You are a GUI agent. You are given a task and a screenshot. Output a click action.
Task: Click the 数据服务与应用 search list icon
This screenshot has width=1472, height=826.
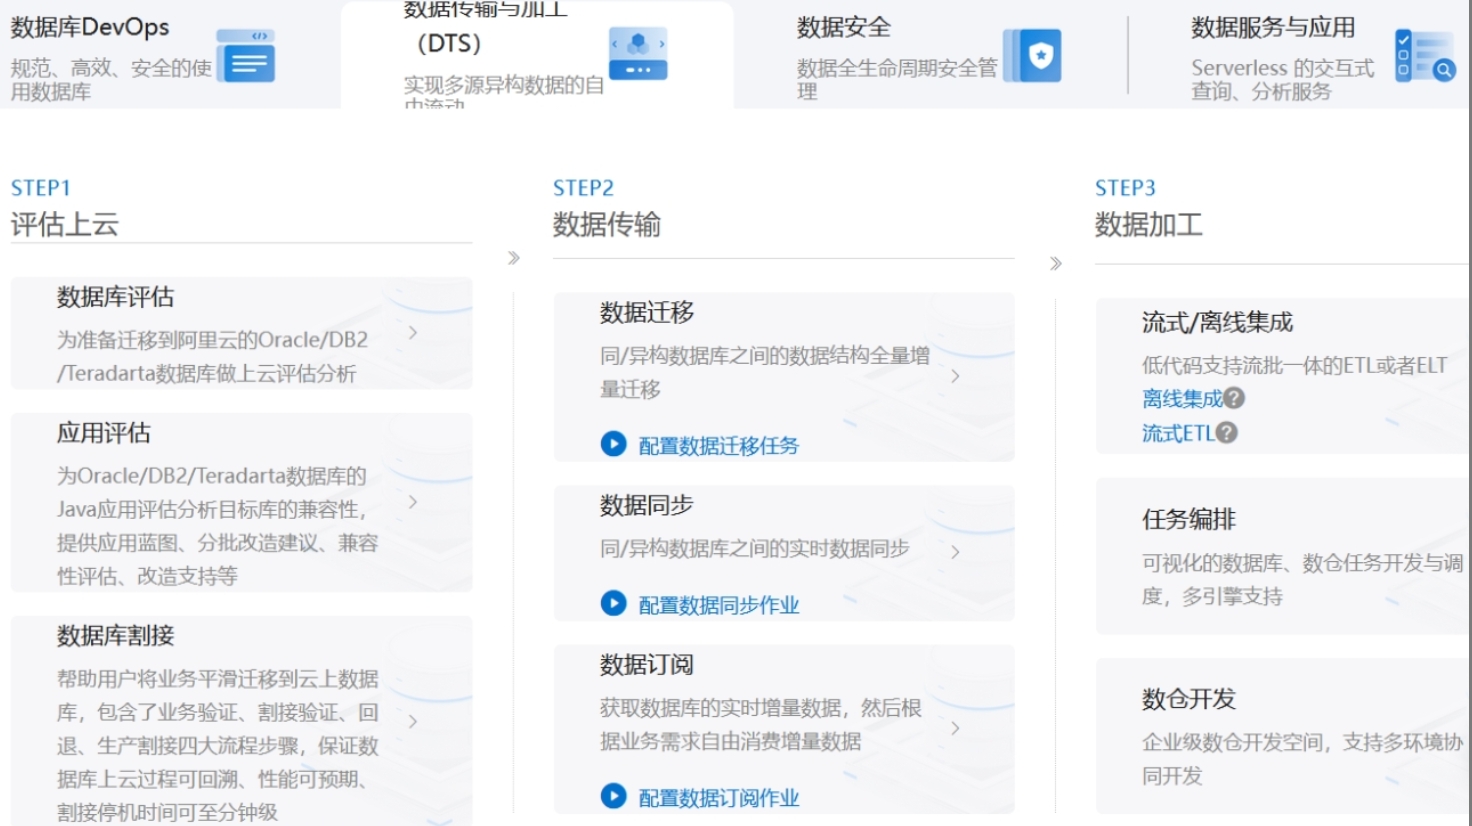point(1425,55)
